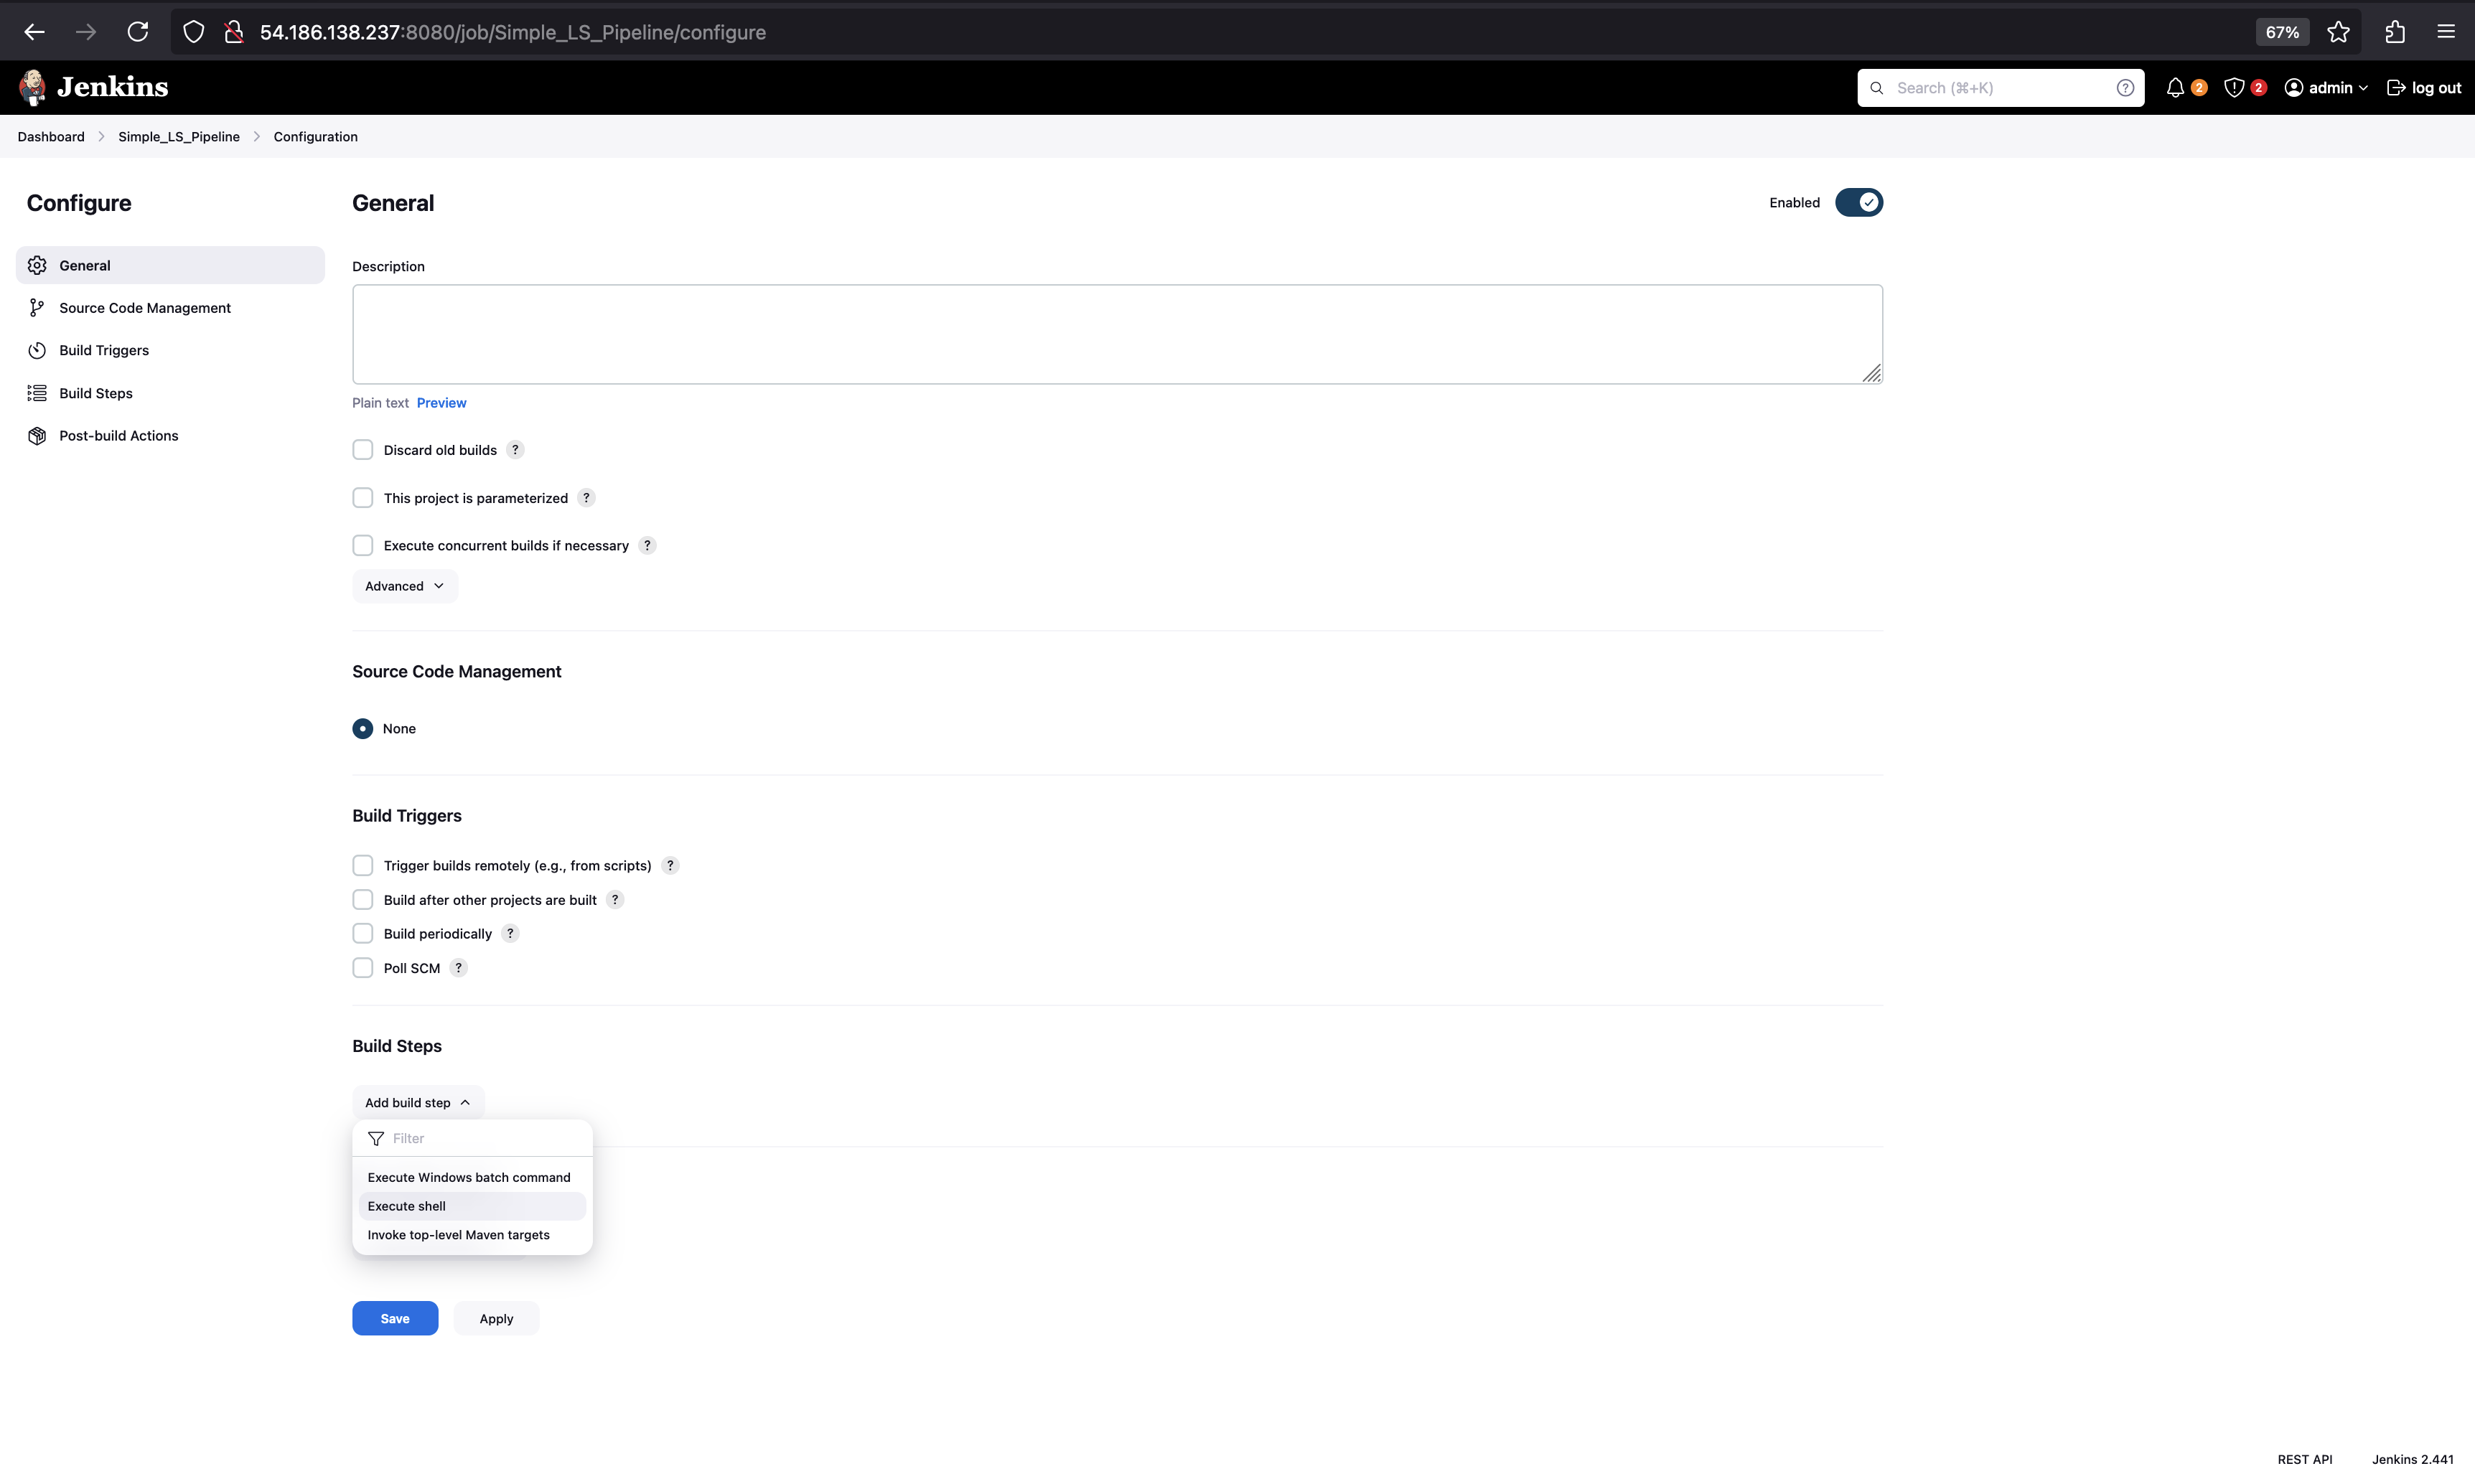
Task: Click help icon next to Discard old builds
Action: point(515,450)
